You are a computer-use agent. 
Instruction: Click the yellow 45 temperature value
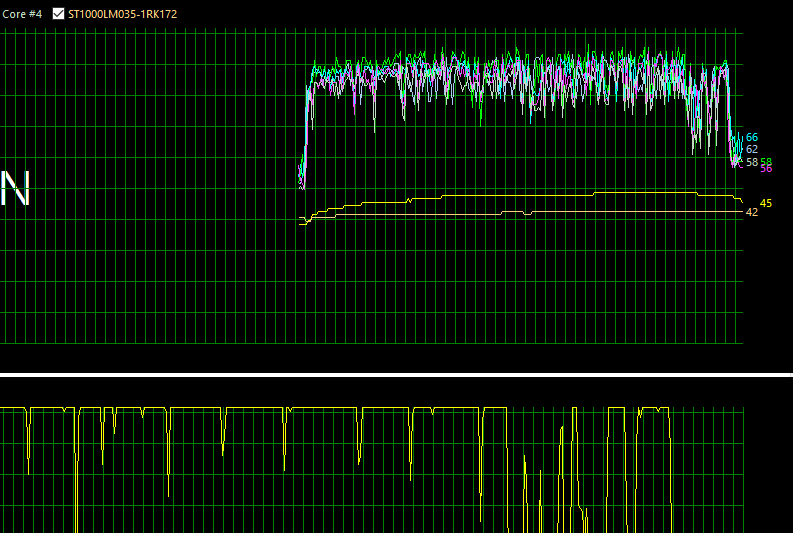click(766, 203)
